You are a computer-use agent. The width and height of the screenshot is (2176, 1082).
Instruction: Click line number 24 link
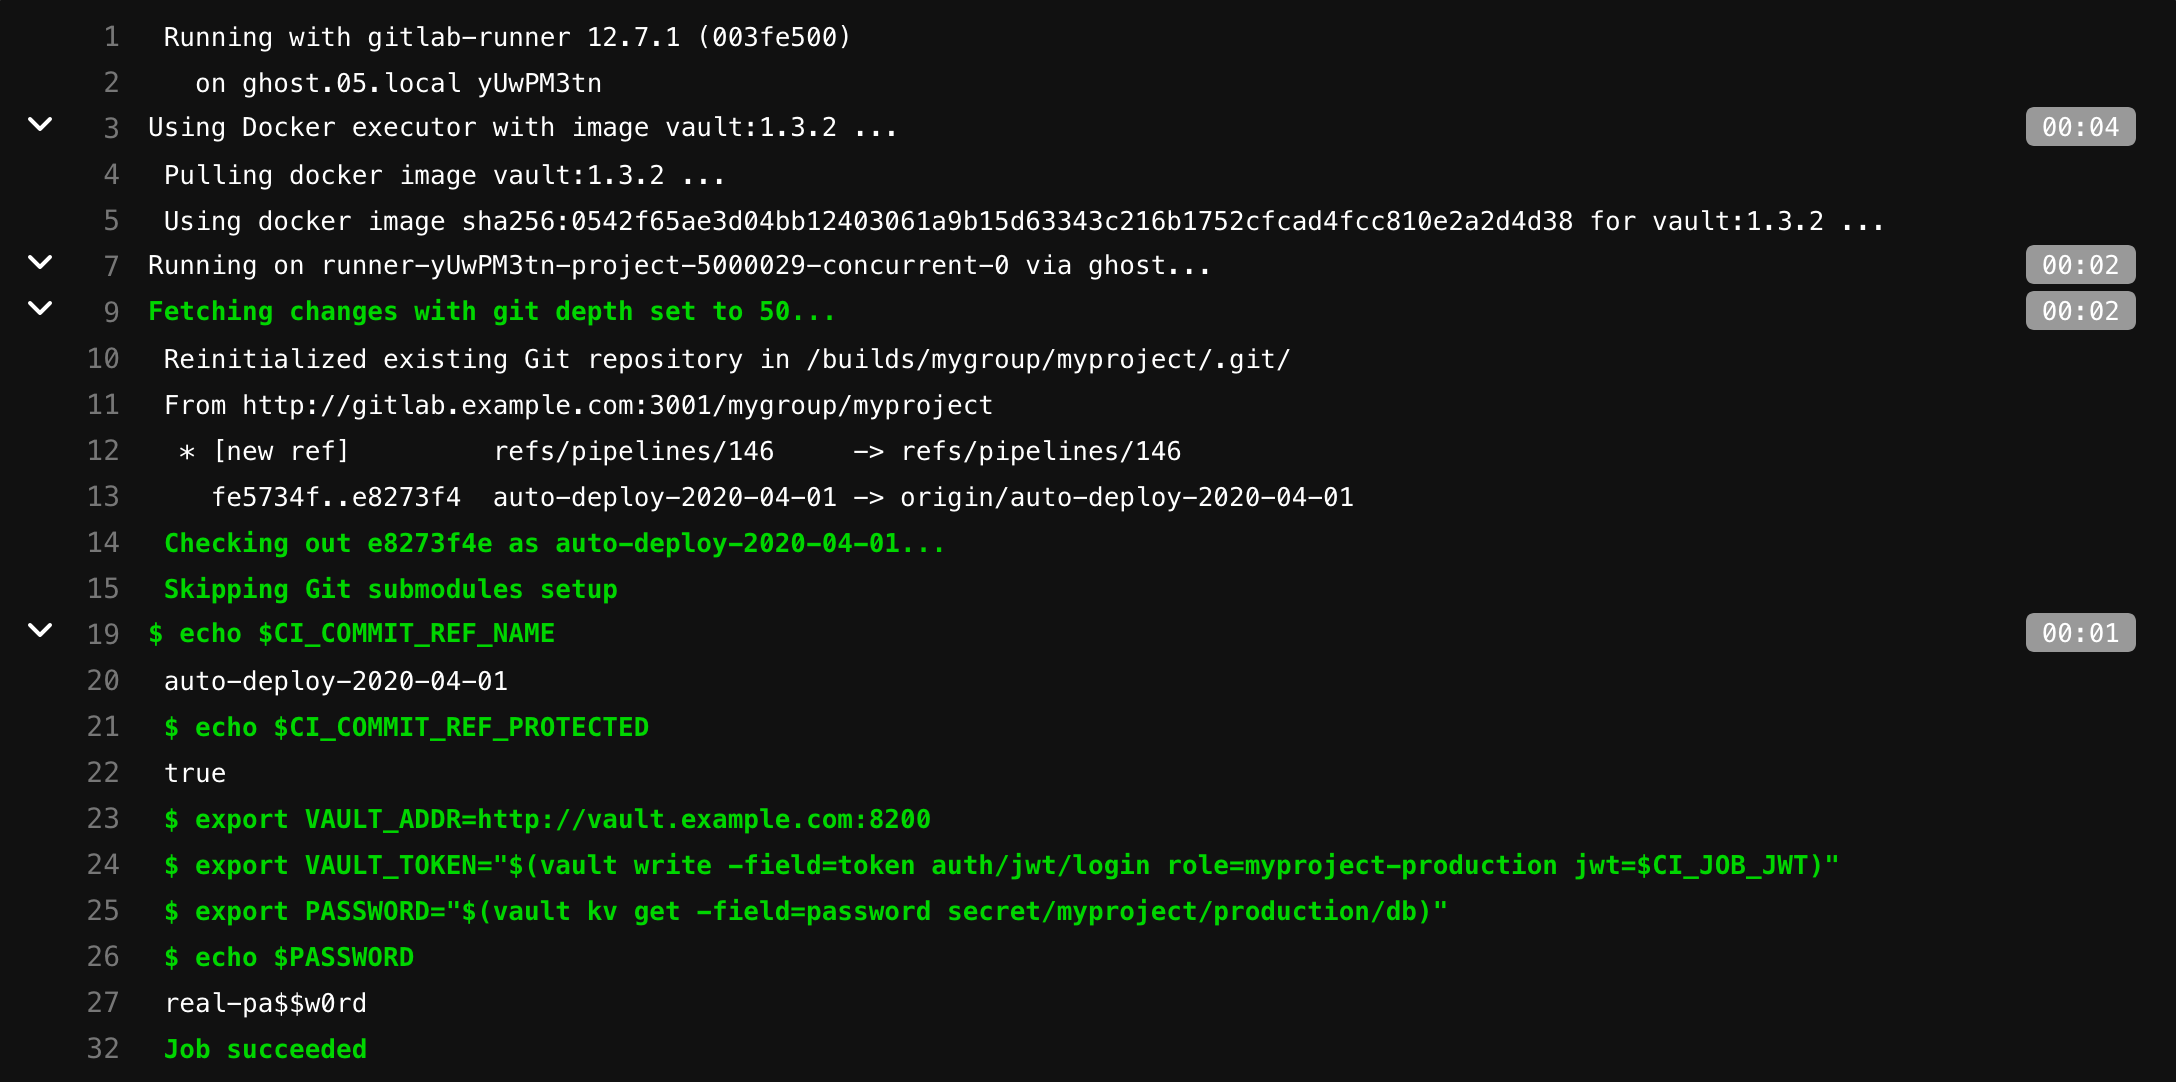point(103,865)
